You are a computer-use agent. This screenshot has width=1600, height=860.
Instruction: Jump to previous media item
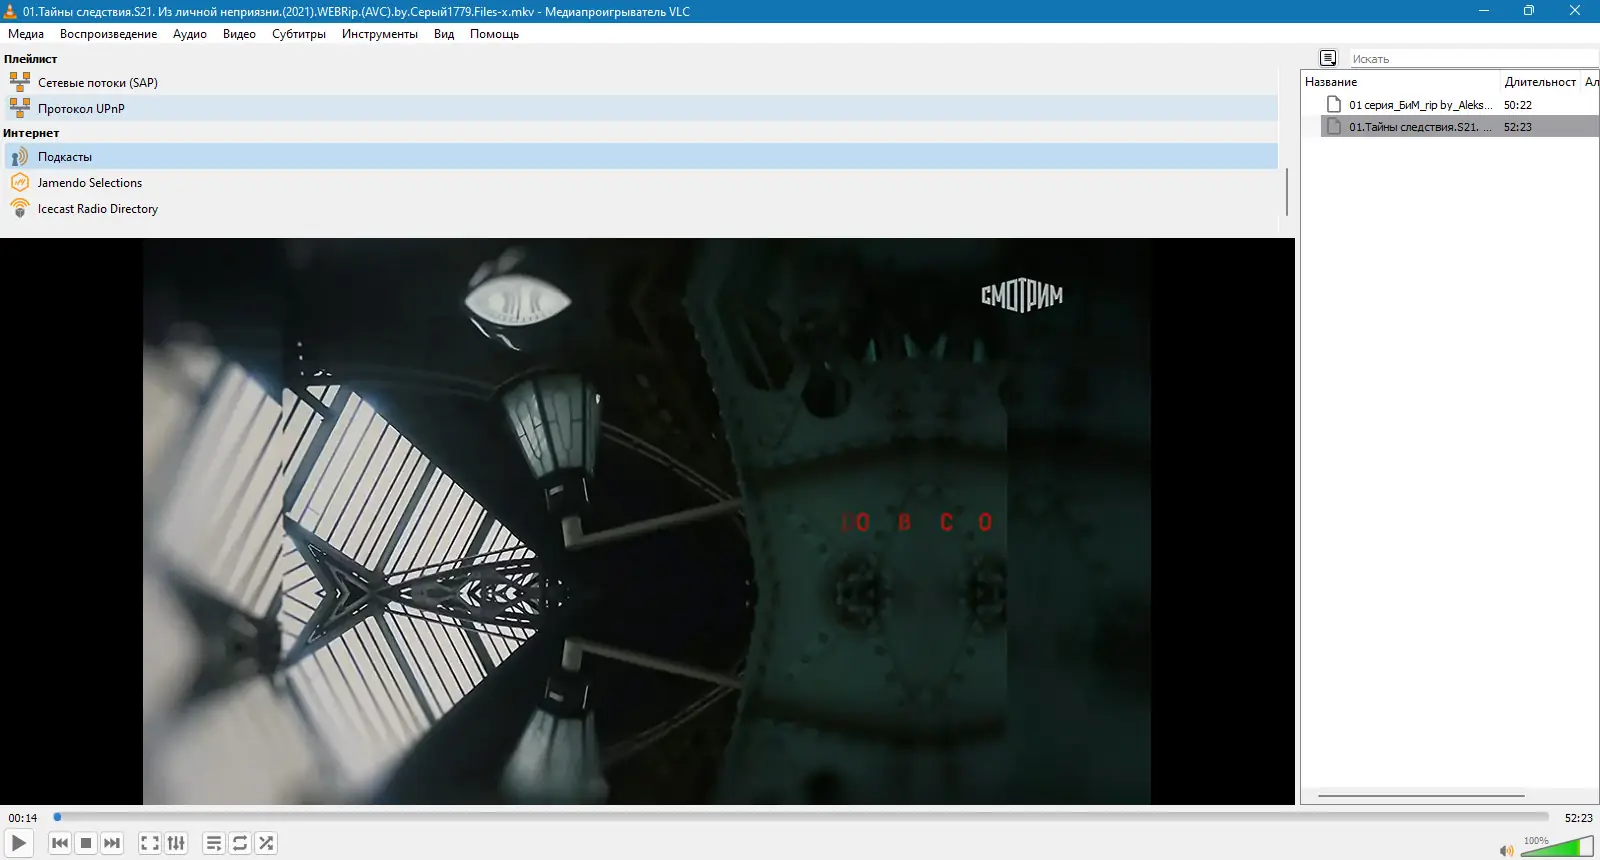click(60, 843)
